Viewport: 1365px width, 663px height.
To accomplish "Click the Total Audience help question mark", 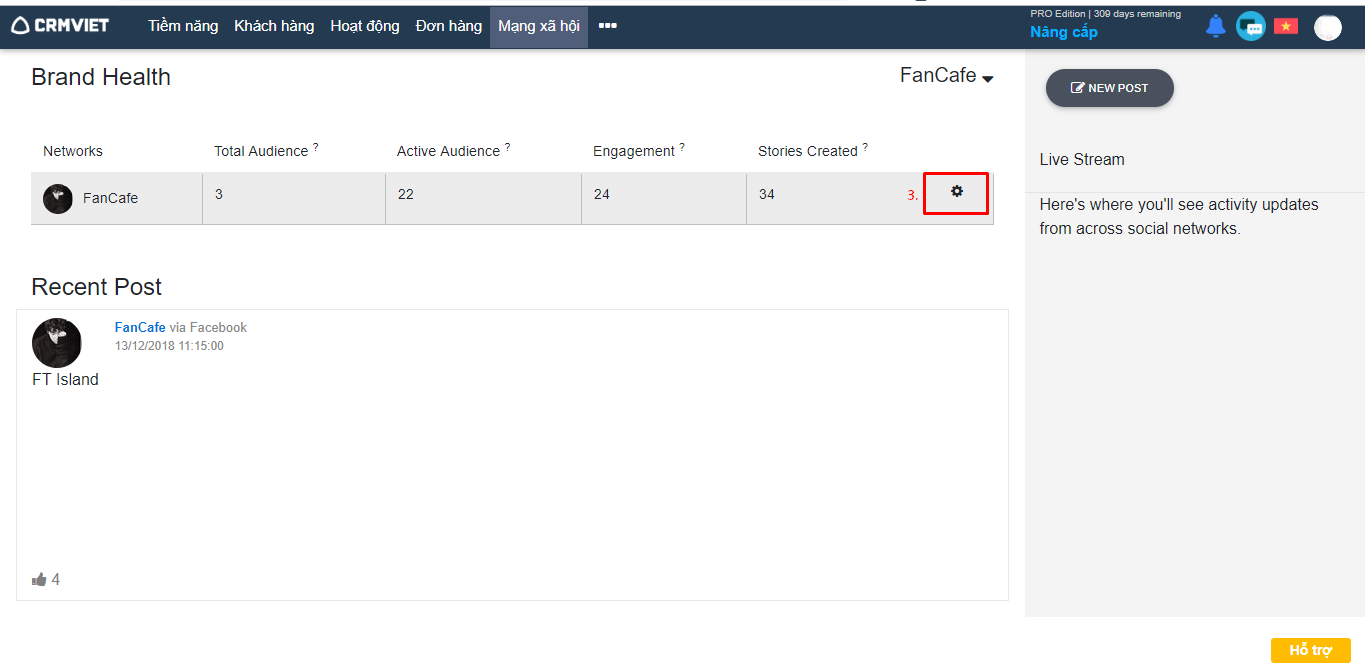I will tap(316, 147).
